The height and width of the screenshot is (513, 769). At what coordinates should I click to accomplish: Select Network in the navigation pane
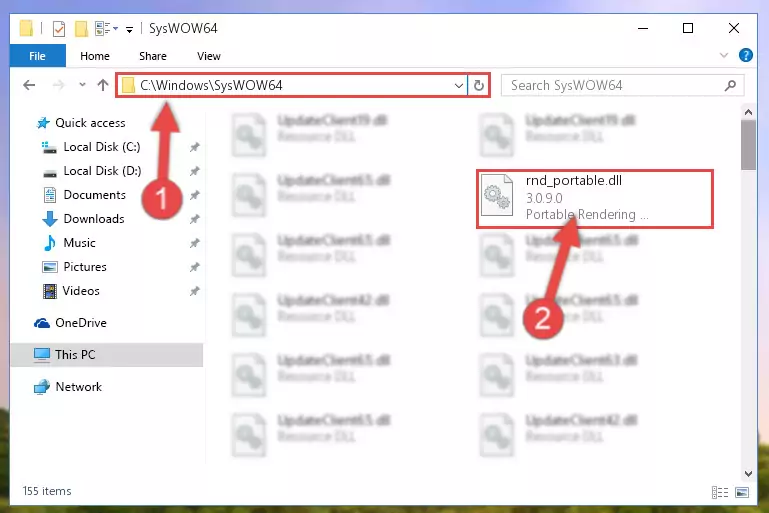(78, 386)
